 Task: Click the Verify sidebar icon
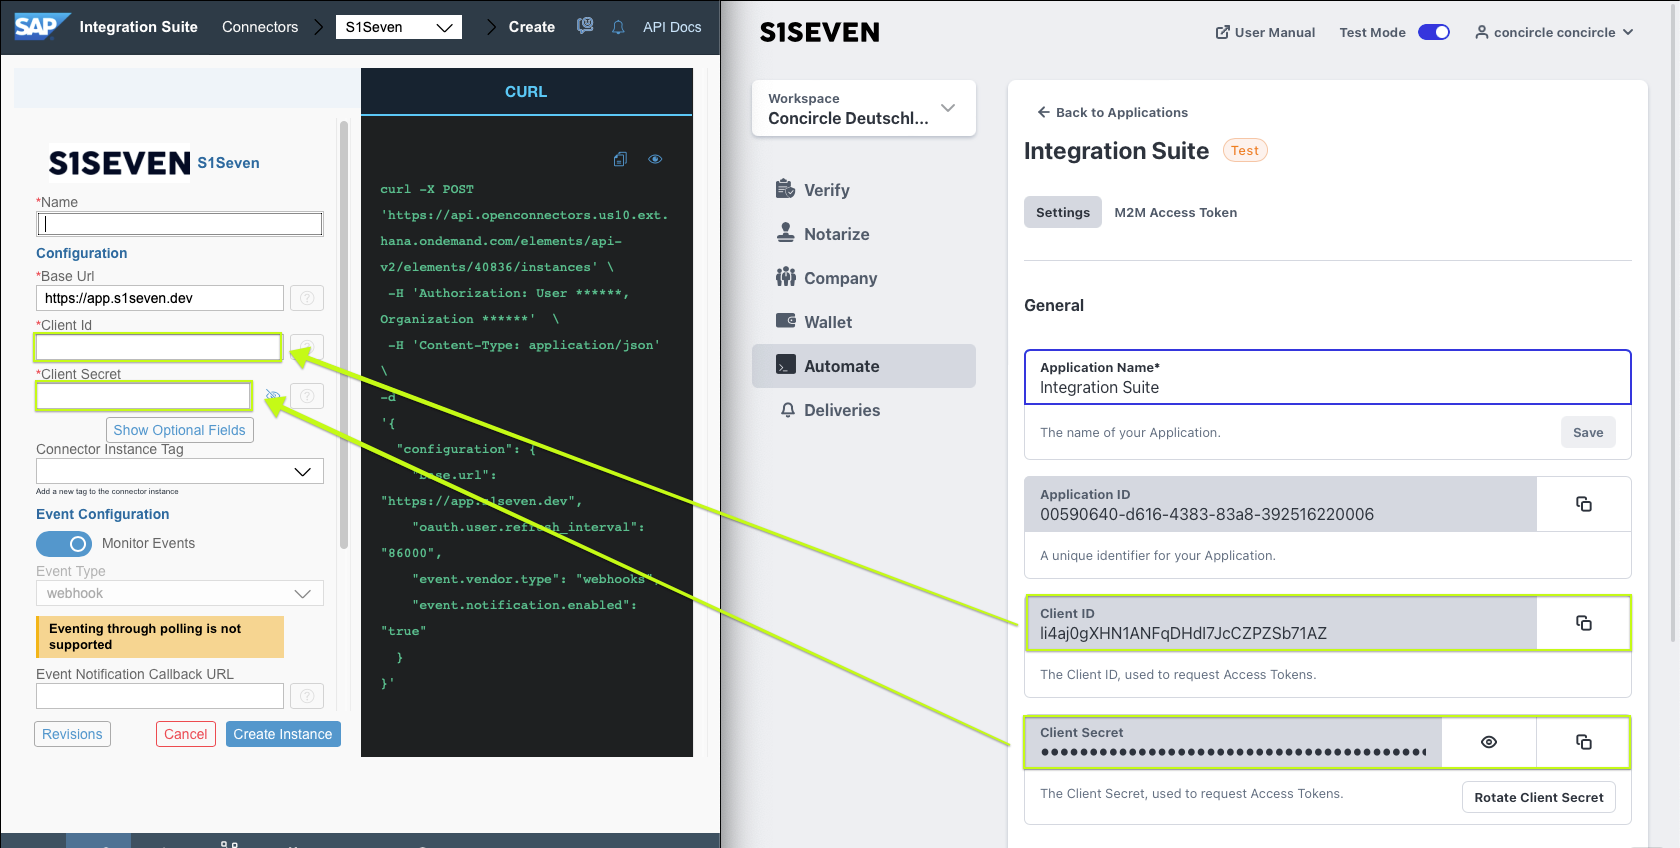pyautogui.click(x=785, y=189)
